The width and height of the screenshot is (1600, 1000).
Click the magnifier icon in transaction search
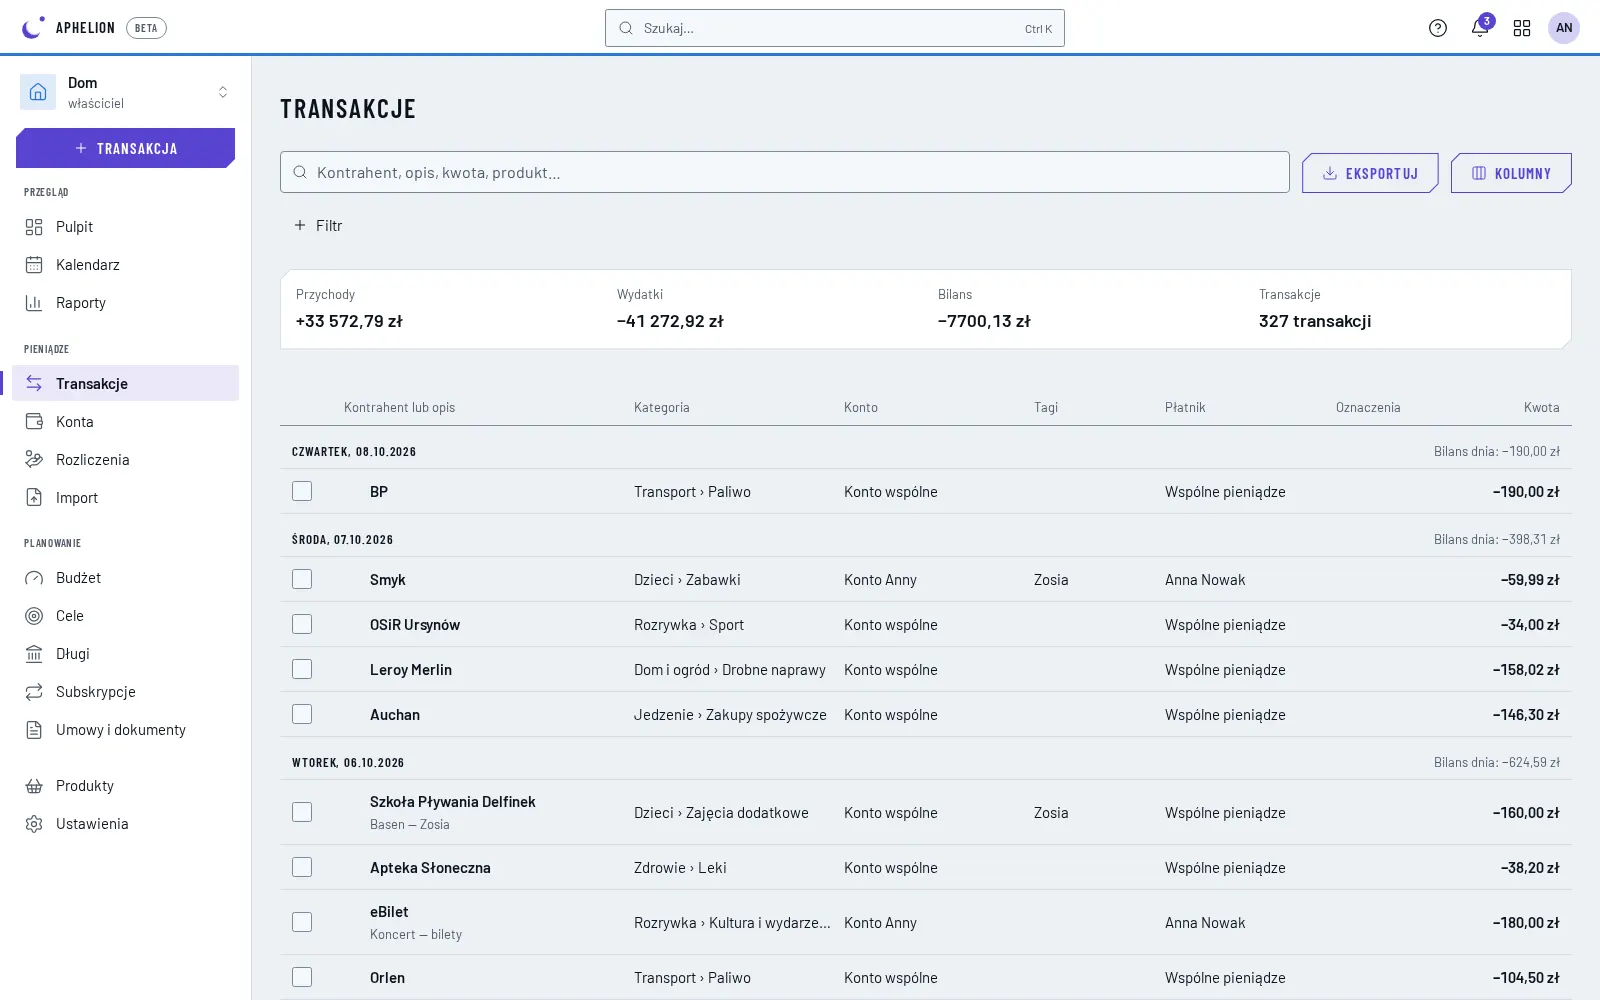point(299,172)
